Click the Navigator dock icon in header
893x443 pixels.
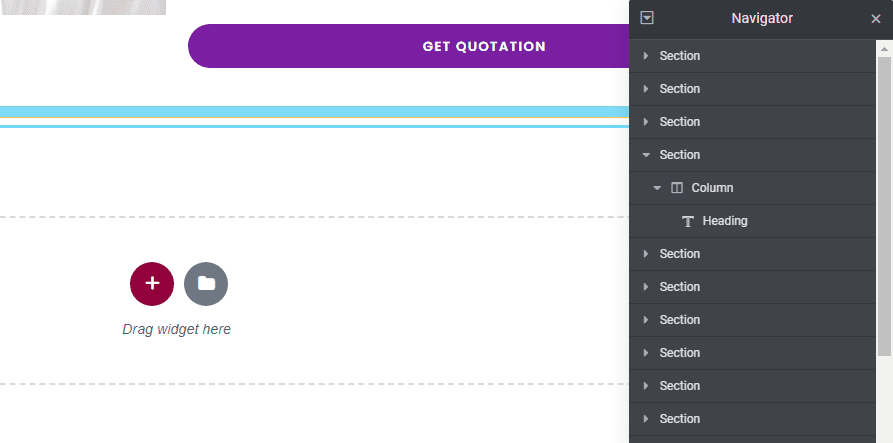[648, 18]
